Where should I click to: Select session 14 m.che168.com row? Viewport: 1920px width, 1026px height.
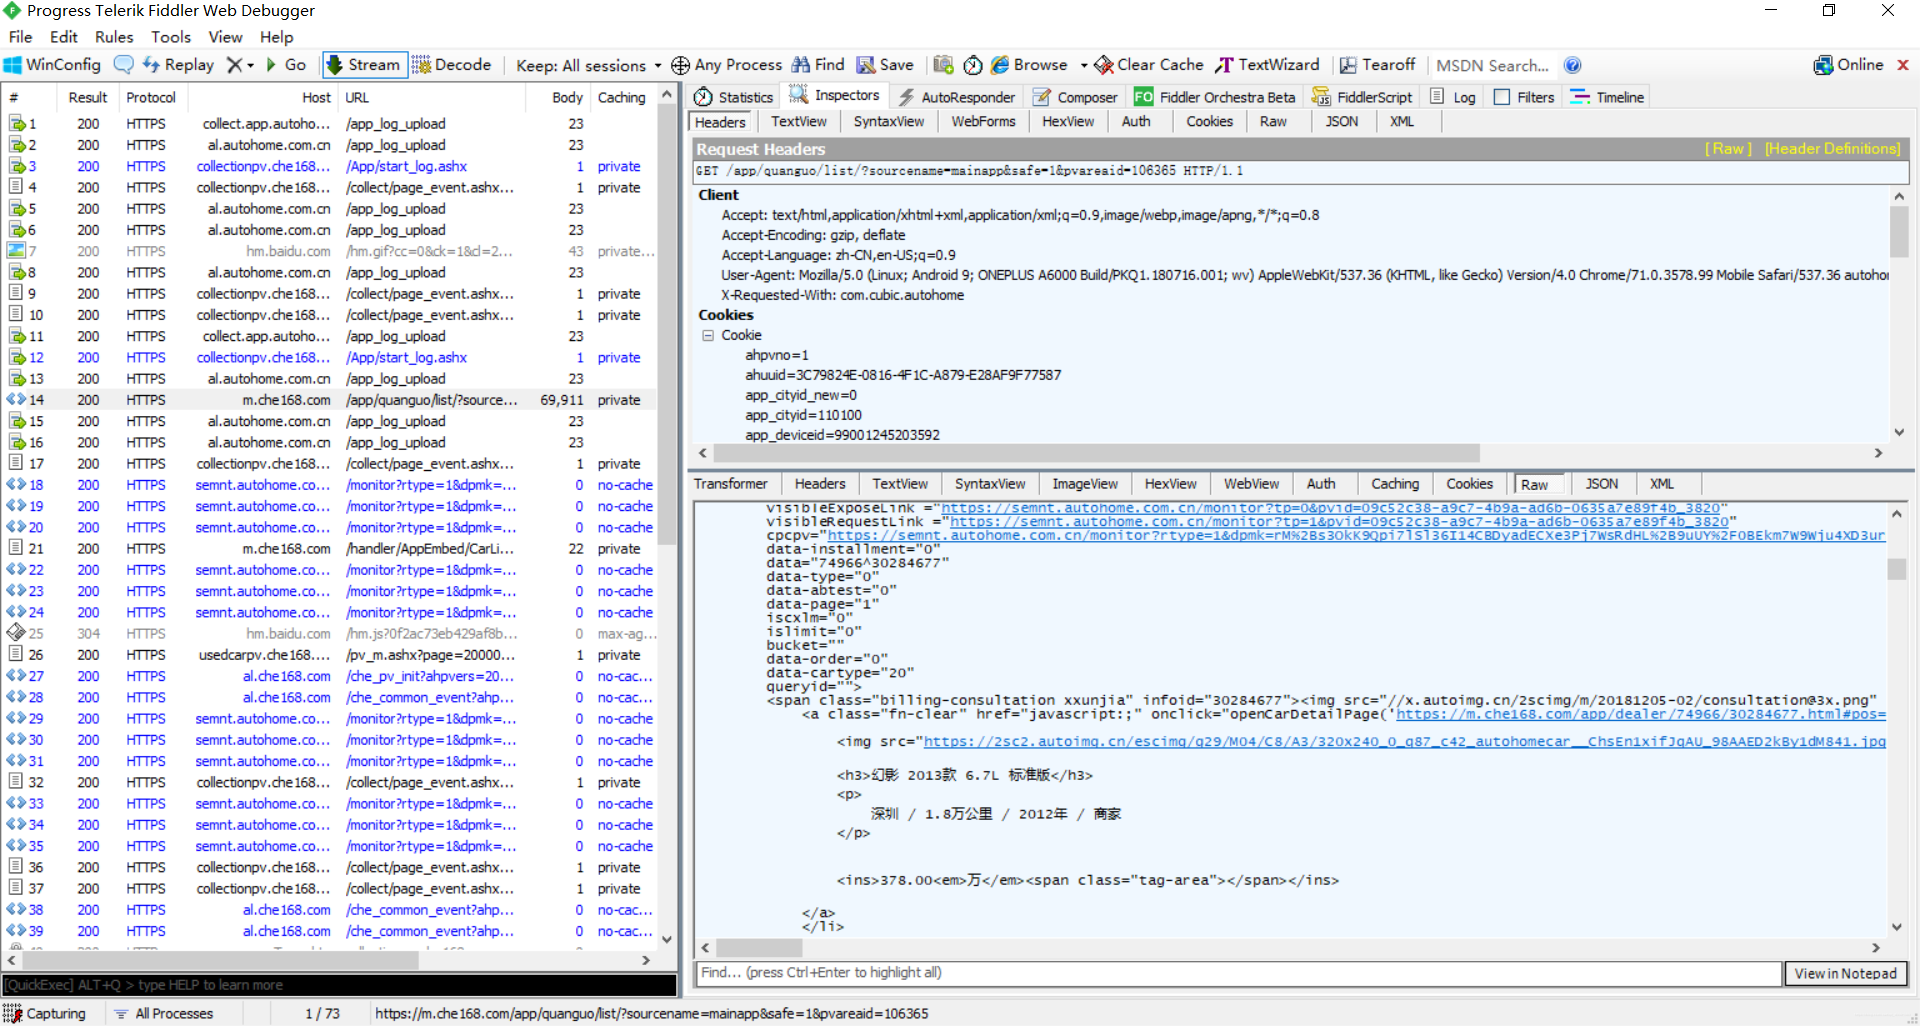pos(330,400)
